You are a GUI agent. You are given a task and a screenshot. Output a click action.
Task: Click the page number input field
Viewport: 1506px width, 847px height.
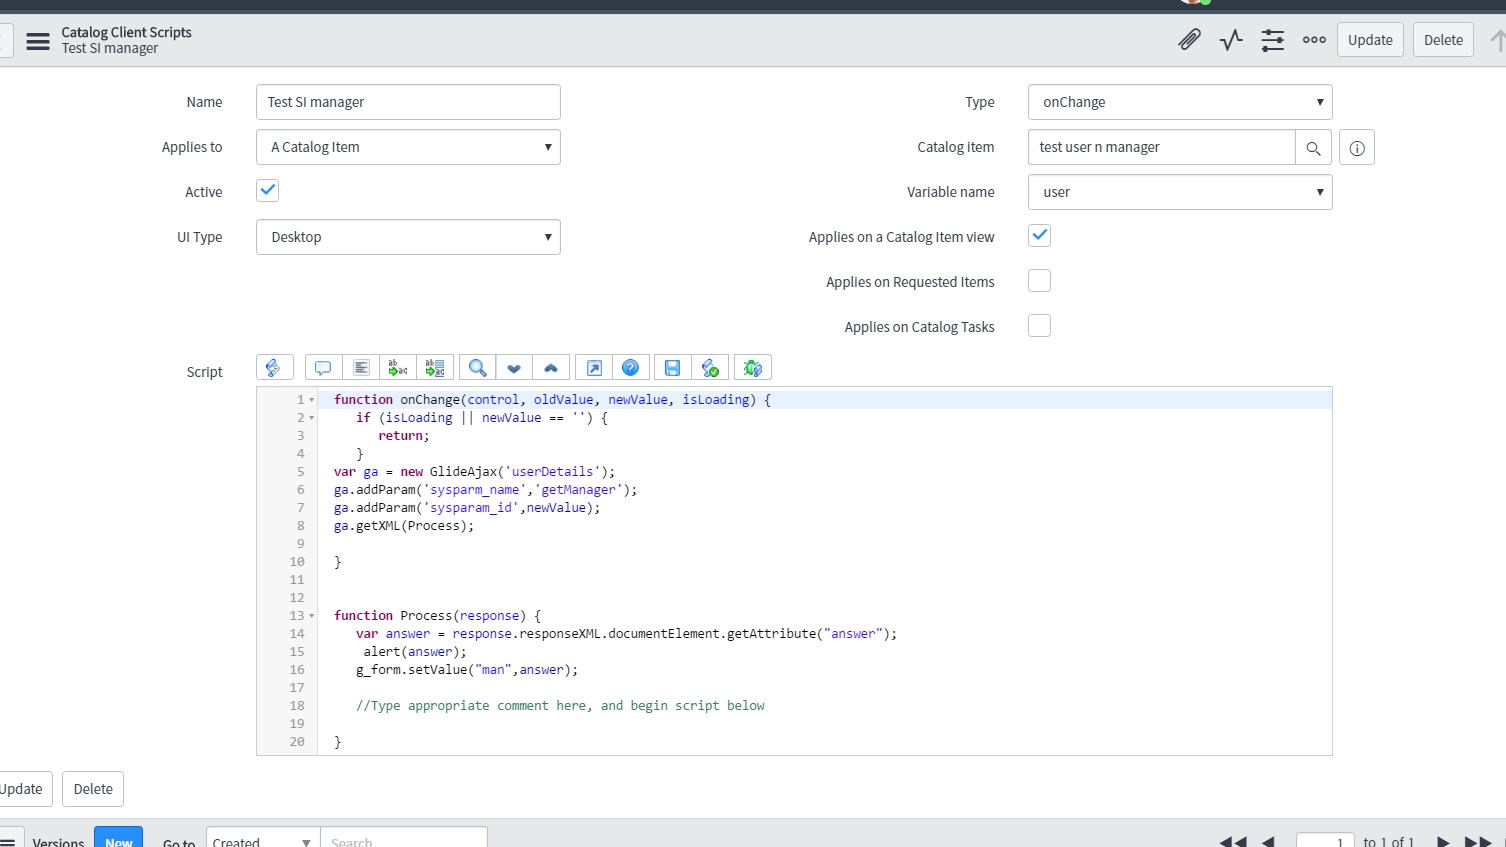(x=1325, y=840)
